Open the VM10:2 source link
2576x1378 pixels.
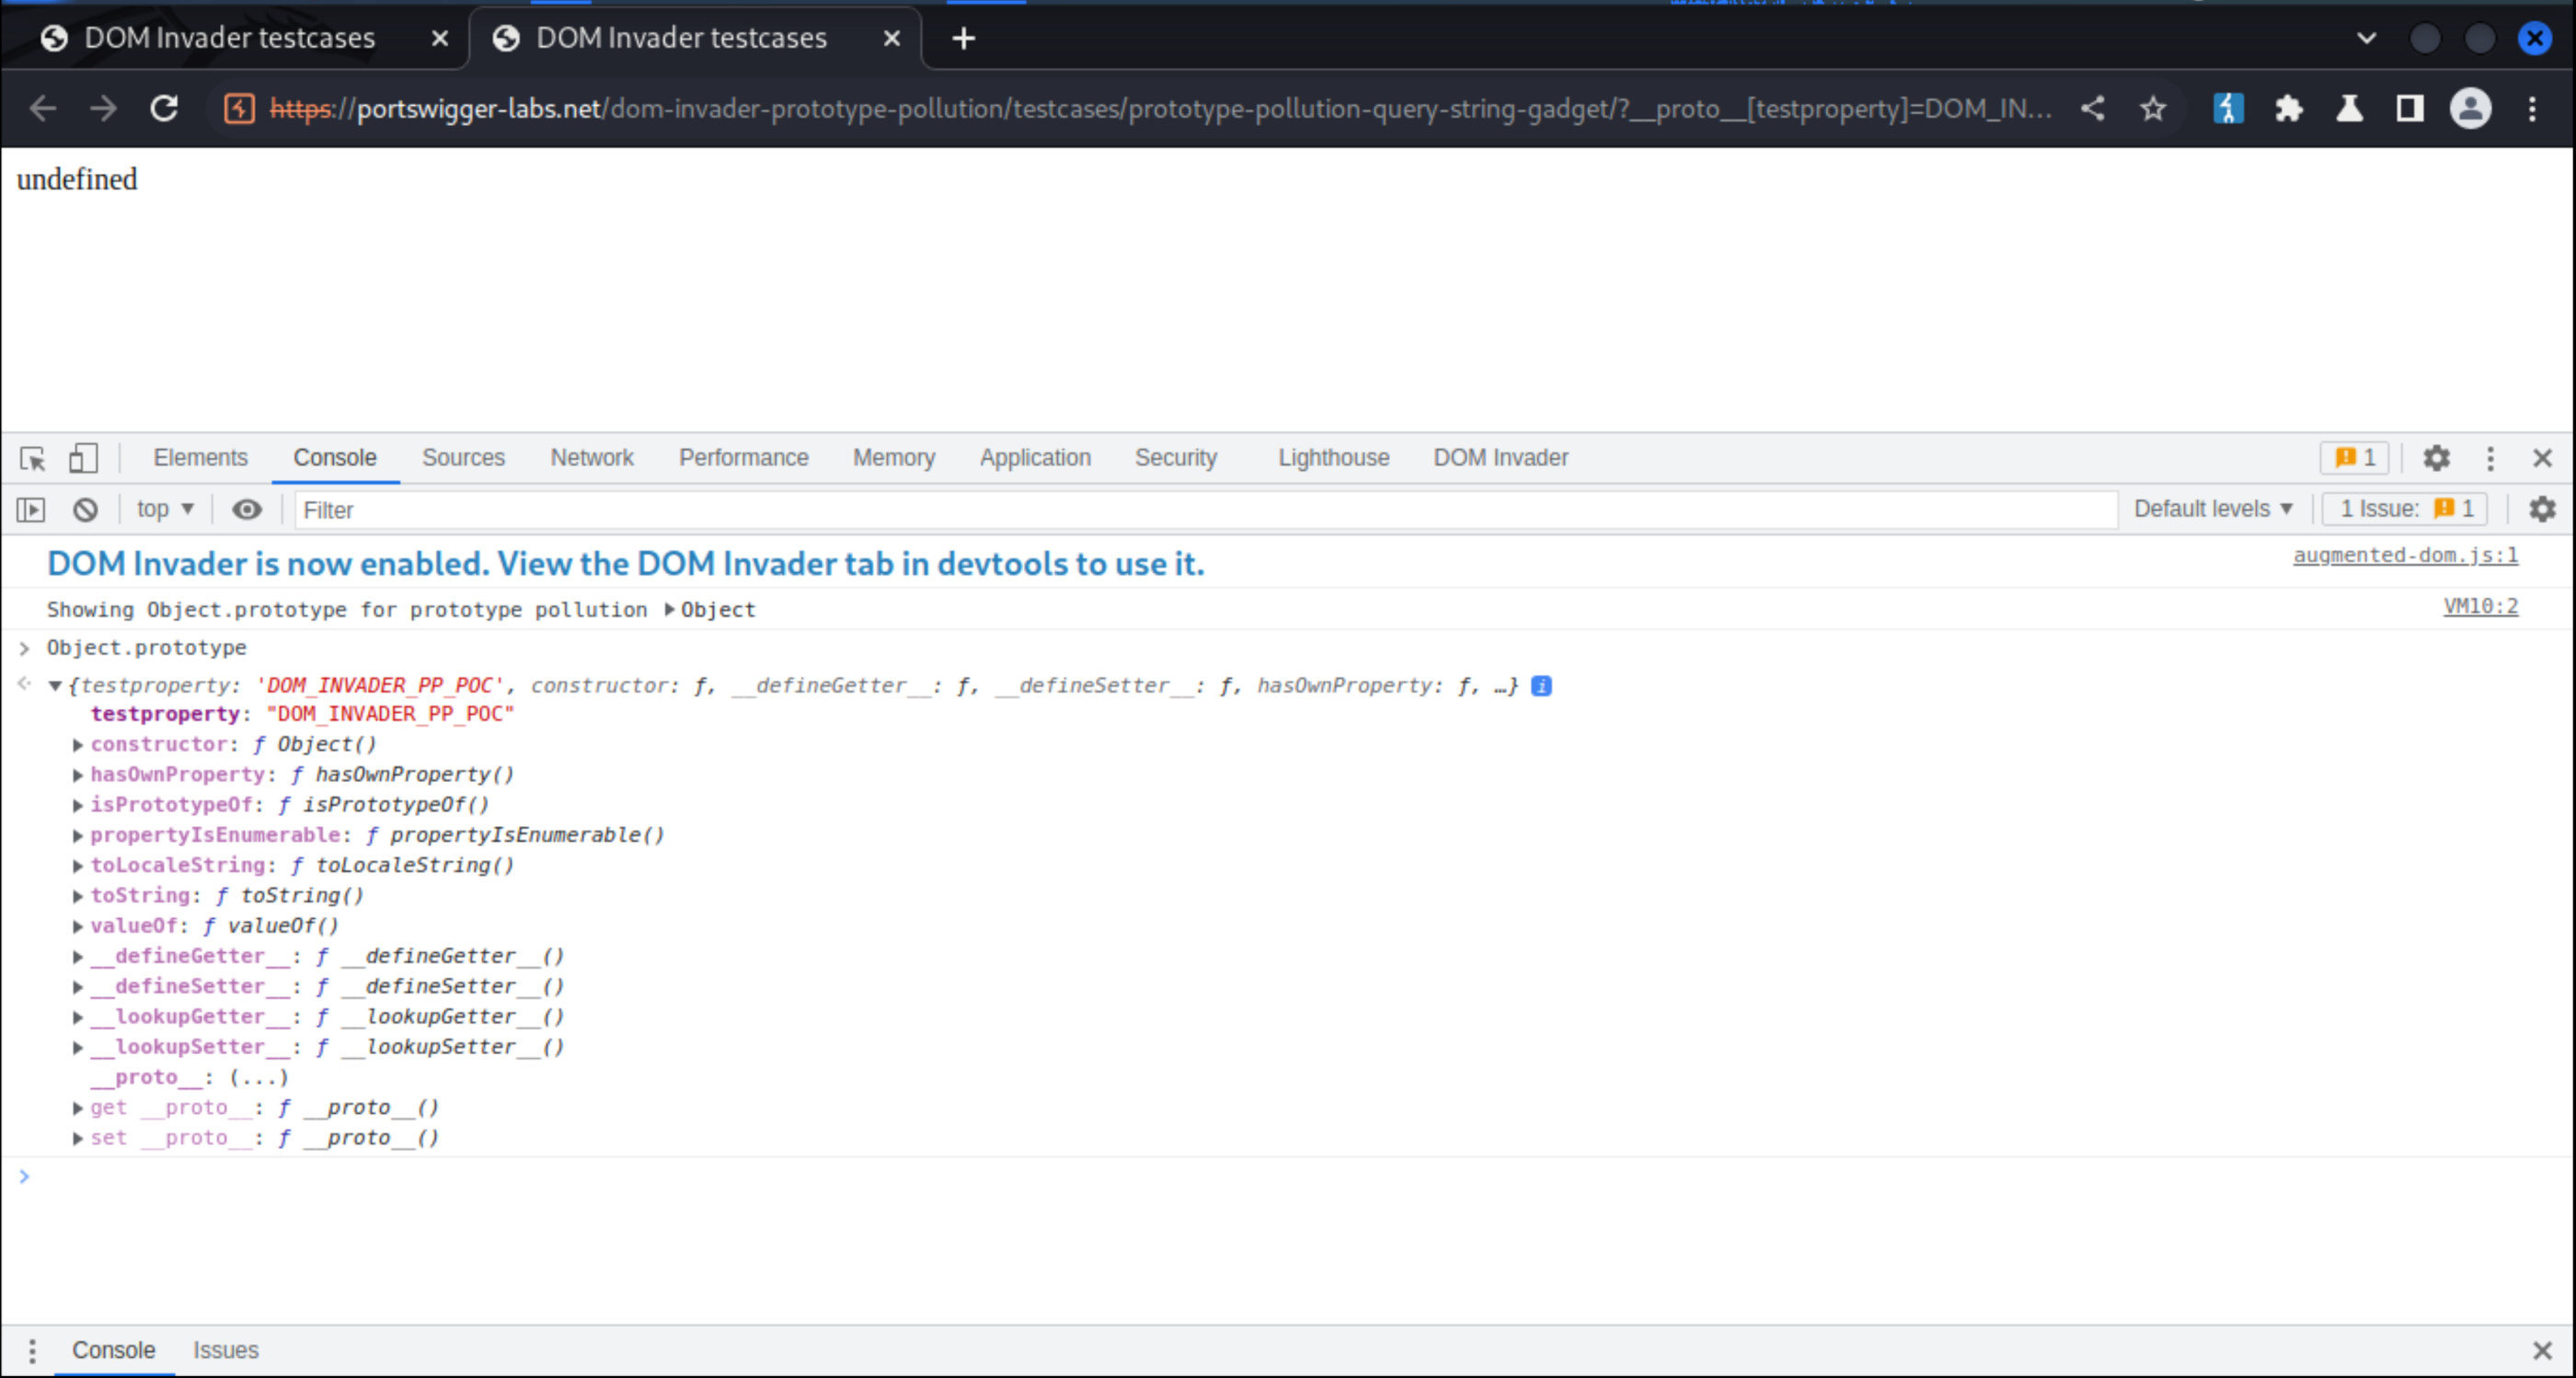tap(2481, 606)
